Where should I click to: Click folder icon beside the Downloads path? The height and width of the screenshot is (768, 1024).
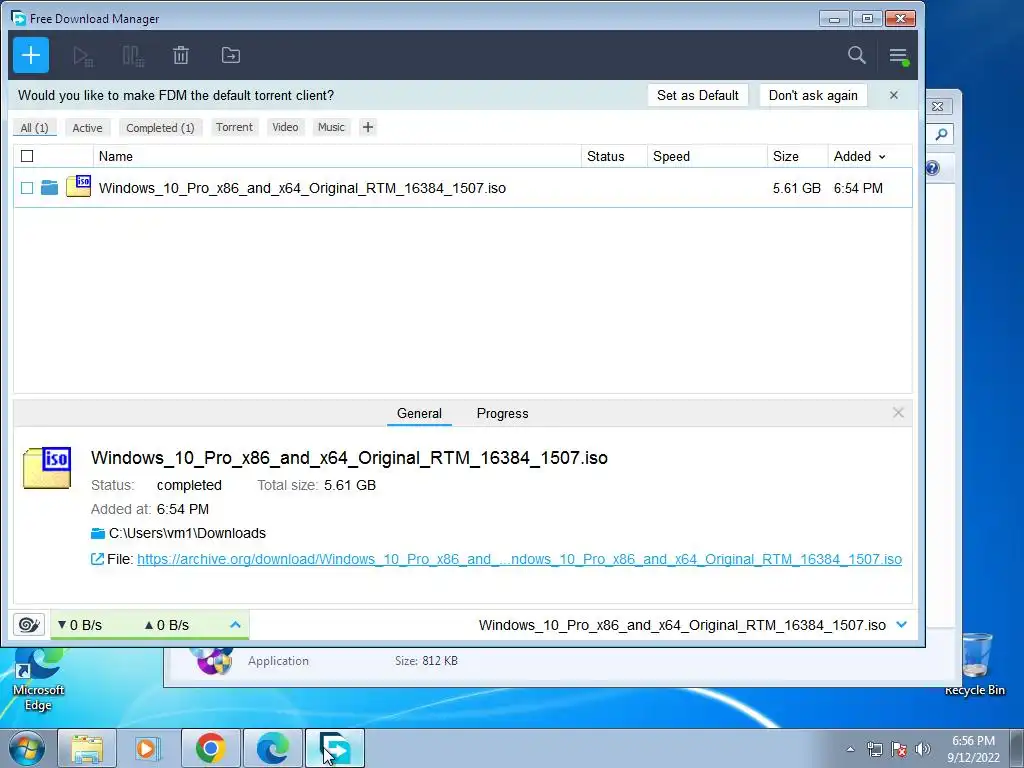pyautogui.click(x=98, y=534)
